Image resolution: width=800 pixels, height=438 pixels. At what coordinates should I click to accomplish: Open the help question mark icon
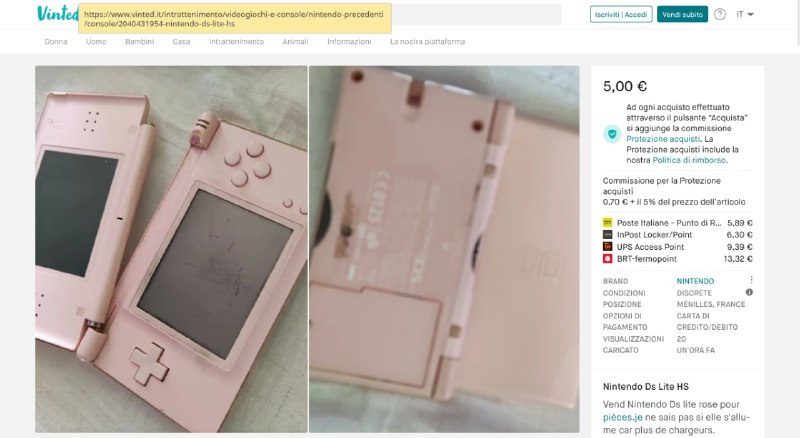click(720, 14)
